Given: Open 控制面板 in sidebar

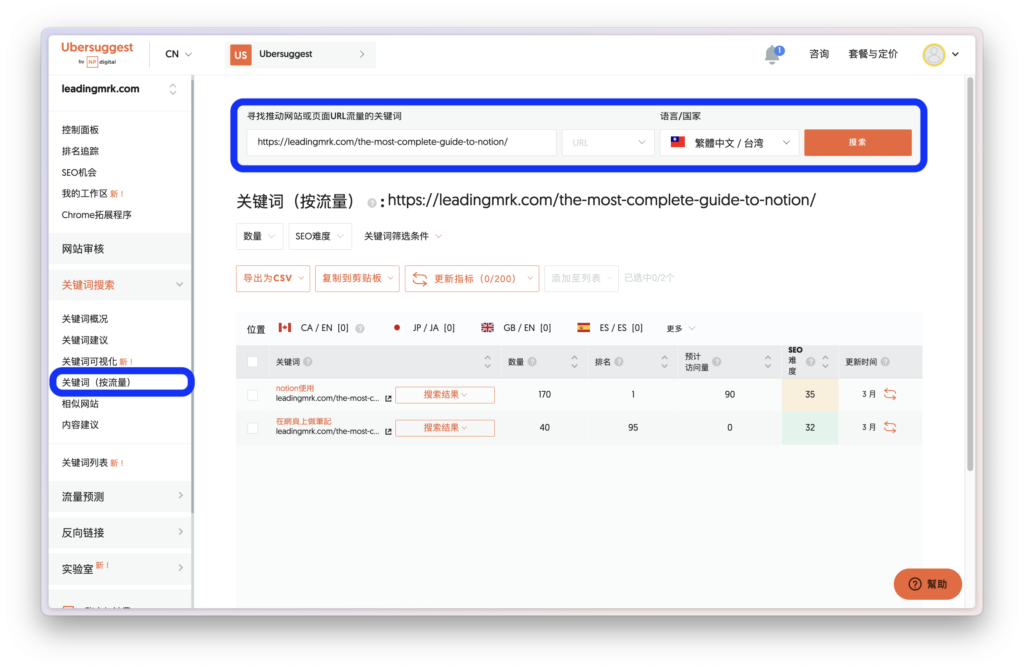Looking at the screenshot, I should (80, 130).
